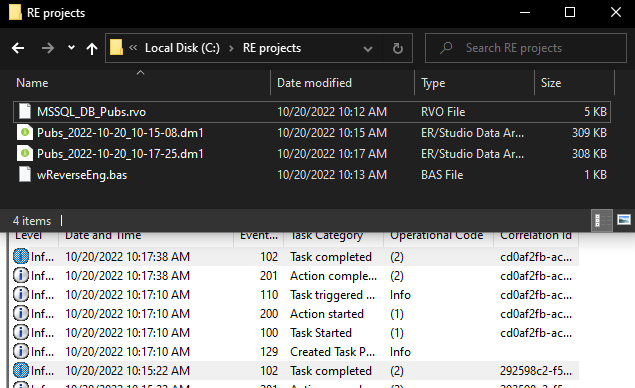Click the RVO File type cell
Image resolution: width=635 pixels, height=388 pixels.
pos(443,112)
